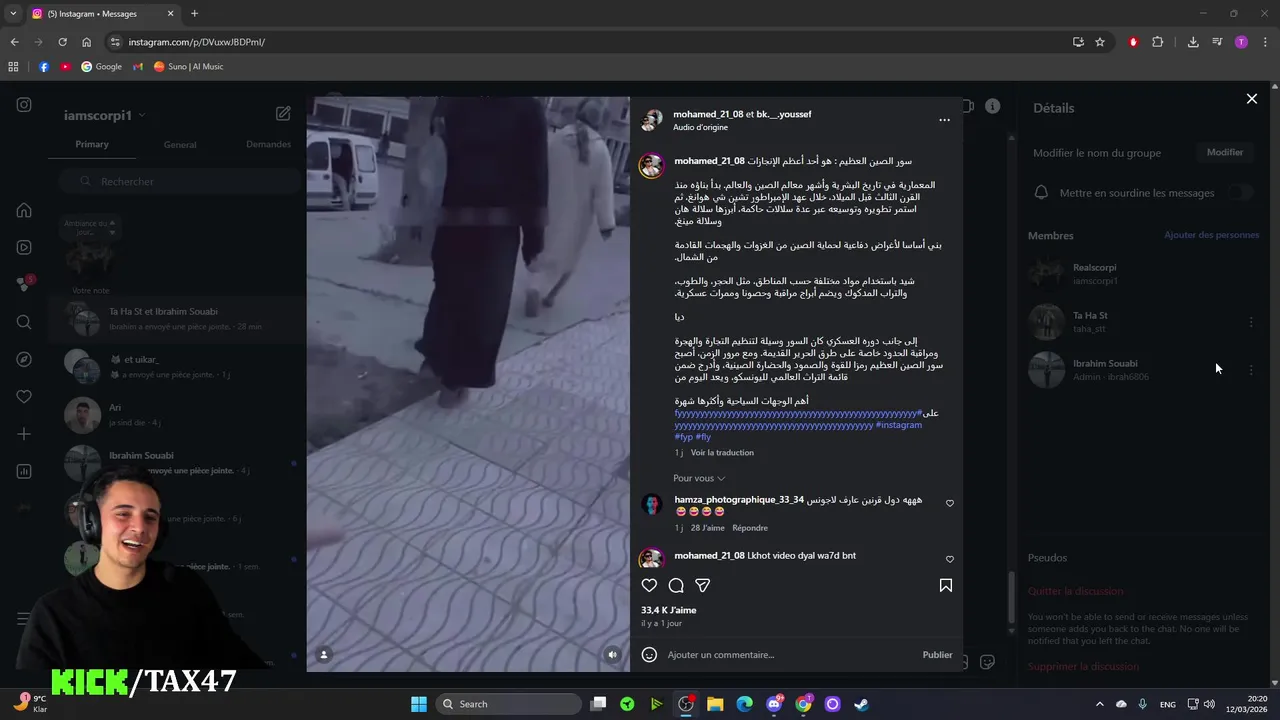Open the comment bubble icon on post

(x=676, y=585)
